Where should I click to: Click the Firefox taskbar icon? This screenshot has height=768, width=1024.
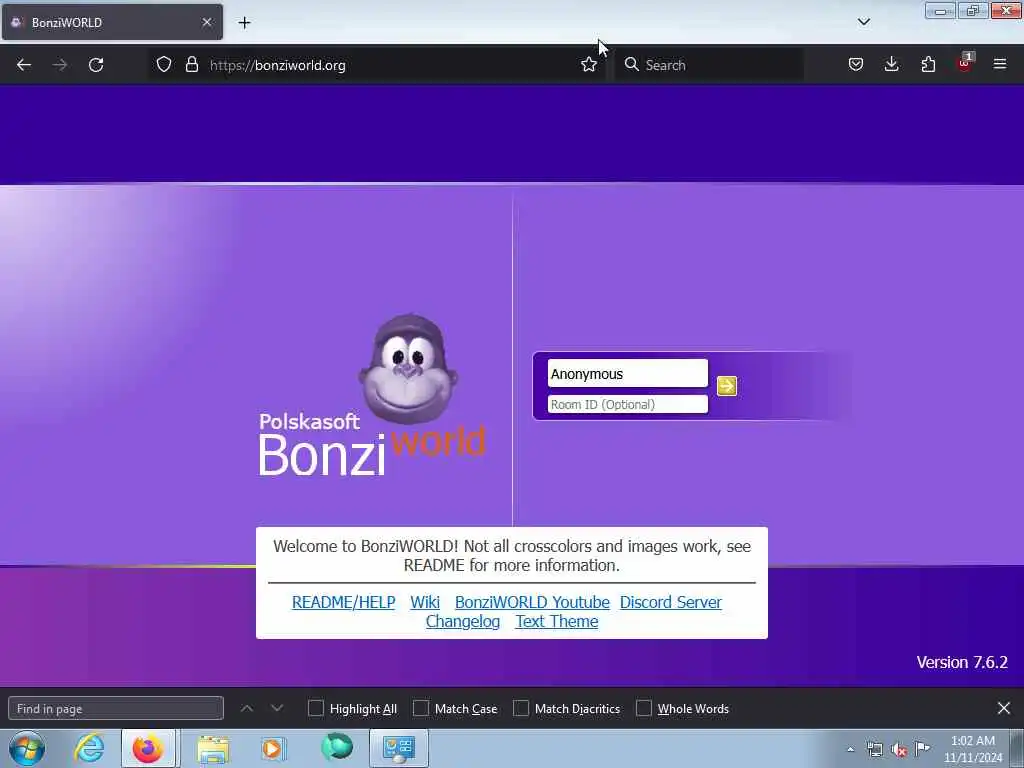point(148,748)
